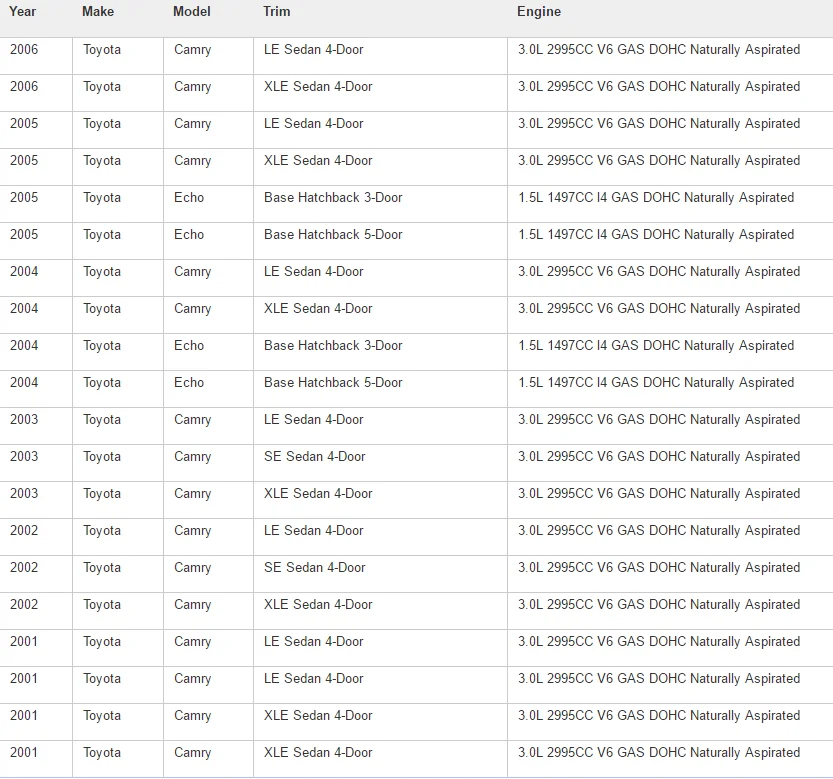Viewport: 833px width, 779px height.
Task: Select engine cell in 2002 Camry SE row
Action: pyautogui.click(x=670, y=574)
